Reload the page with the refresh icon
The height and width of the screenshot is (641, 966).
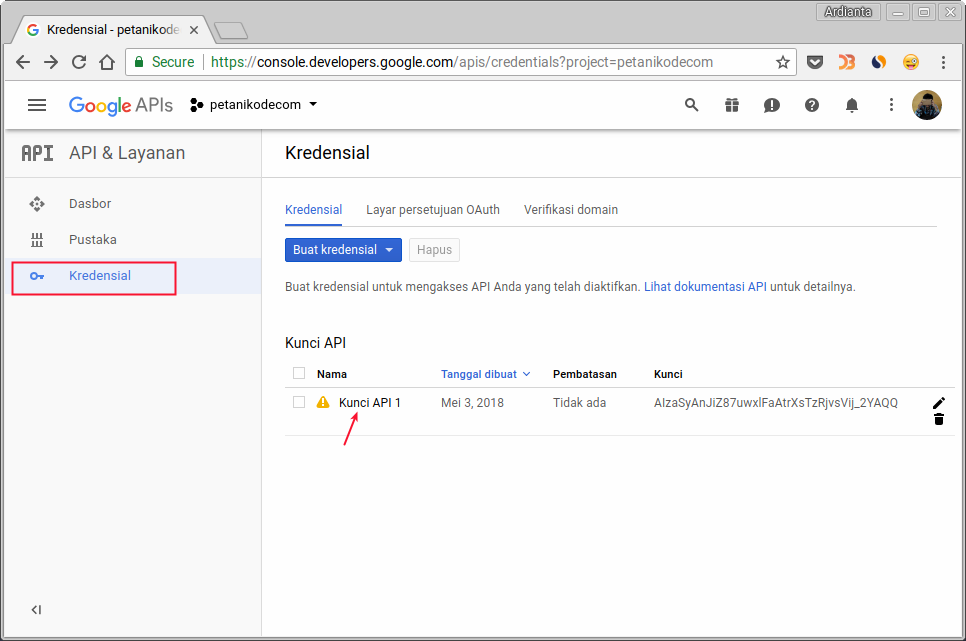coord(79,62)
